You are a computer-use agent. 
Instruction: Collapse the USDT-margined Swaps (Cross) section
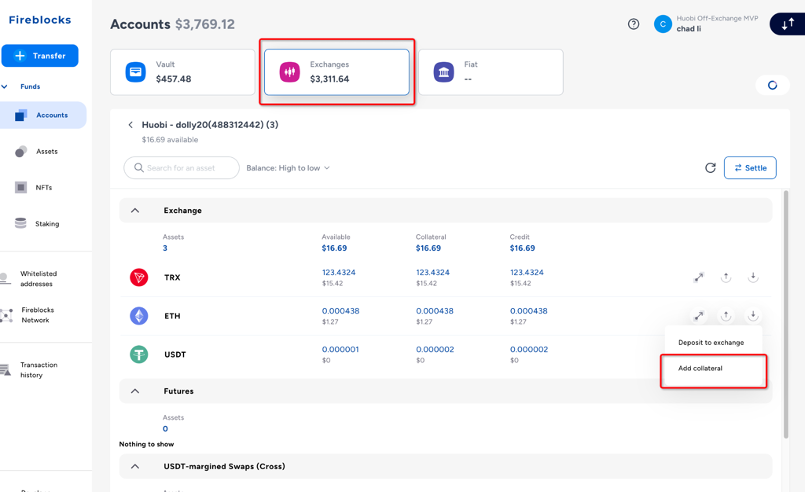point(135,466)
